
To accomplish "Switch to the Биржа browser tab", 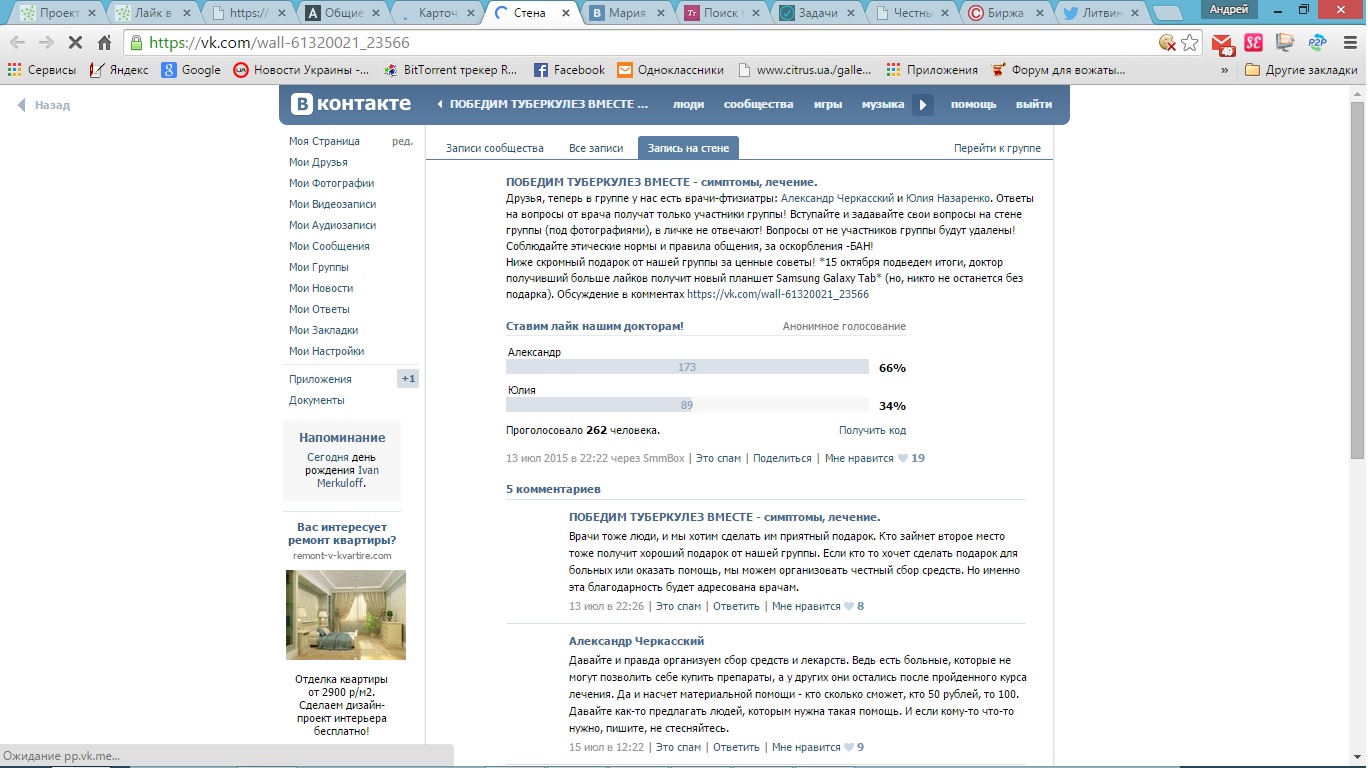I will (1005, 14).
